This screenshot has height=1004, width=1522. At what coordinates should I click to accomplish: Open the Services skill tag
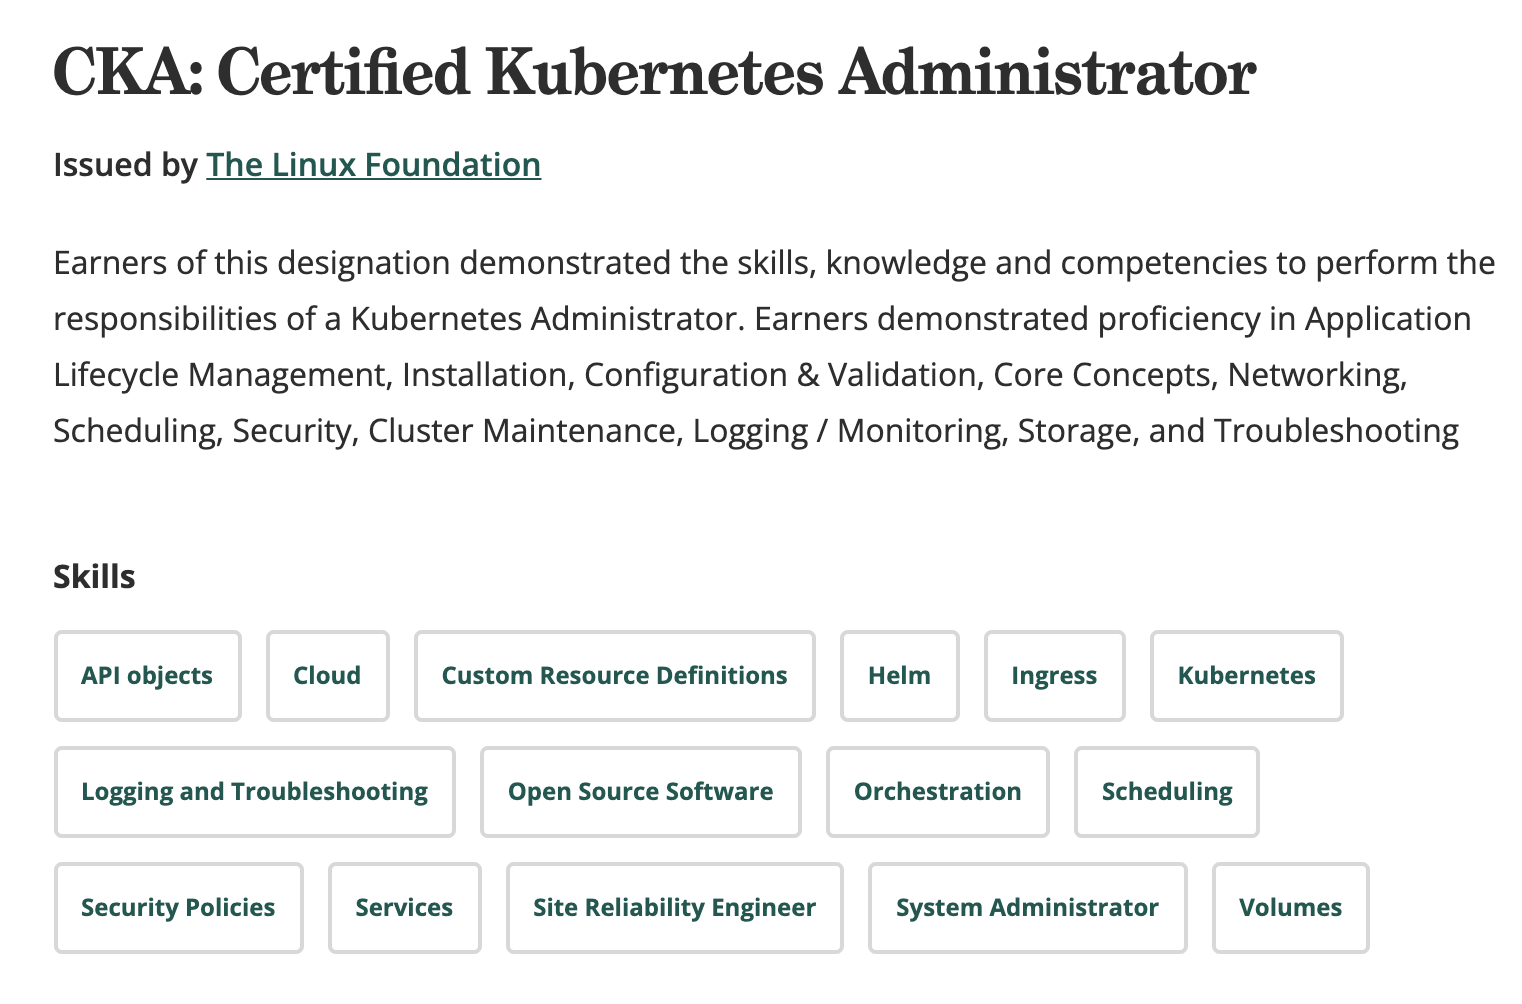tap(405, 908)
